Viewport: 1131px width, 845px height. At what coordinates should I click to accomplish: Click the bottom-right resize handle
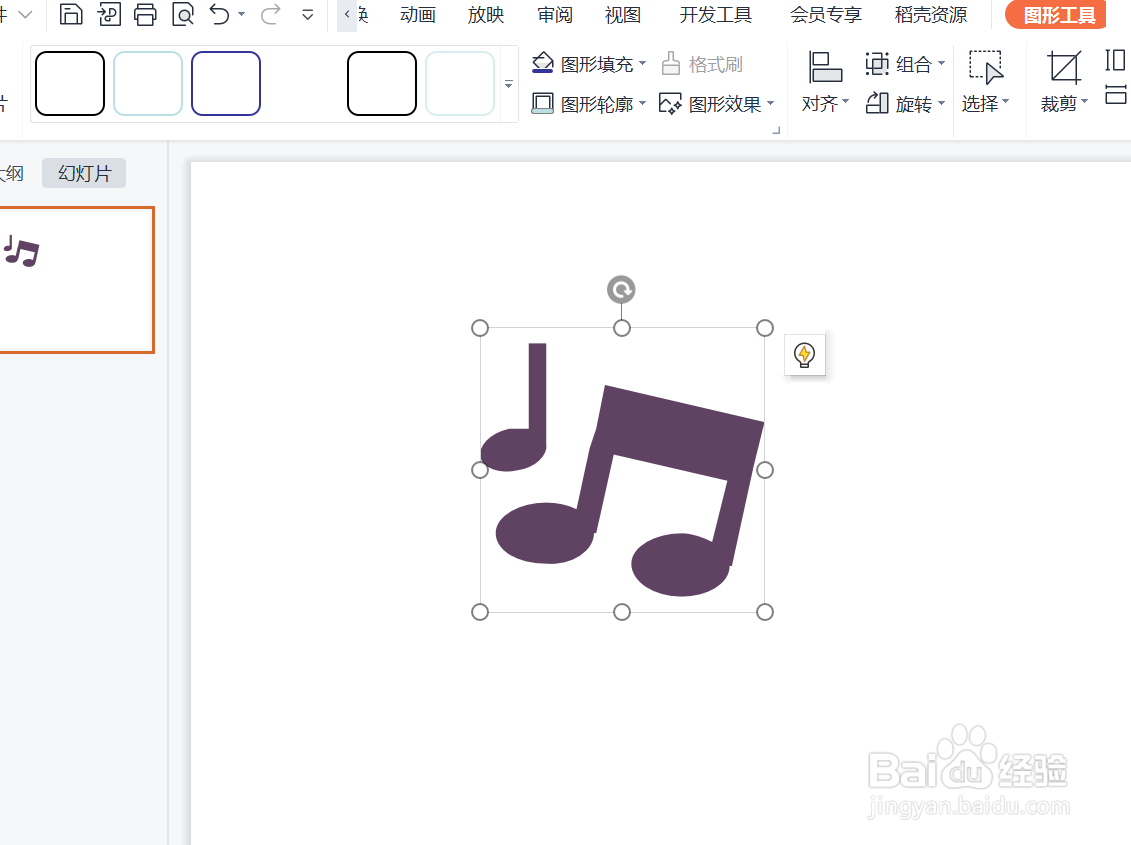(x=765, y=612)
